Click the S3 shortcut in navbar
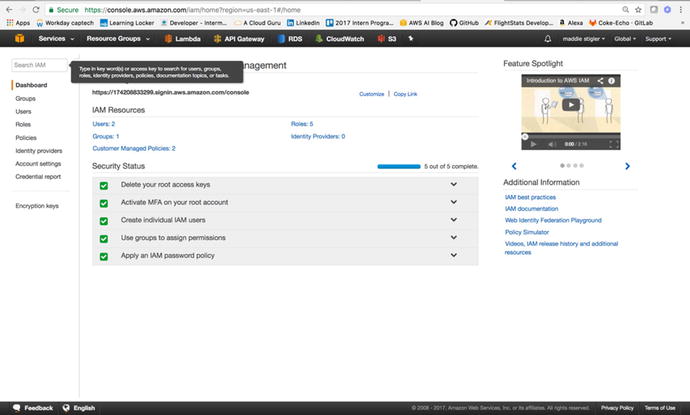This screenshot has width=690, height=415. [x=386, y=39]
